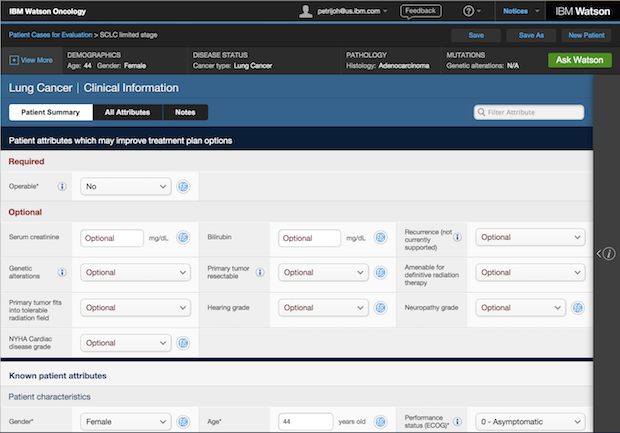Click info icon for Performance status ECOG

coord(457,422)
